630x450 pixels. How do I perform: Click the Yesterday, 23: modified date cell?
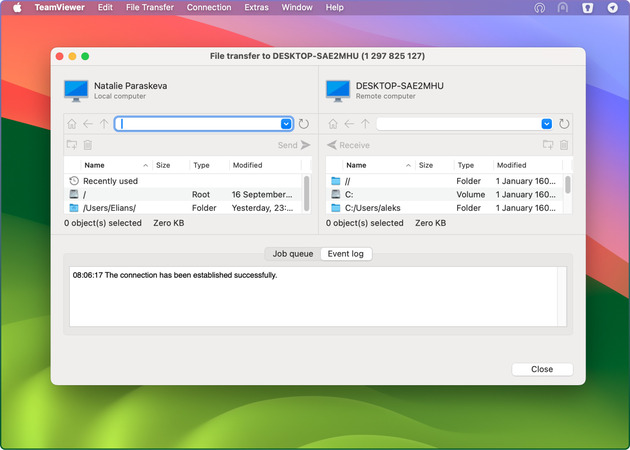262,208
